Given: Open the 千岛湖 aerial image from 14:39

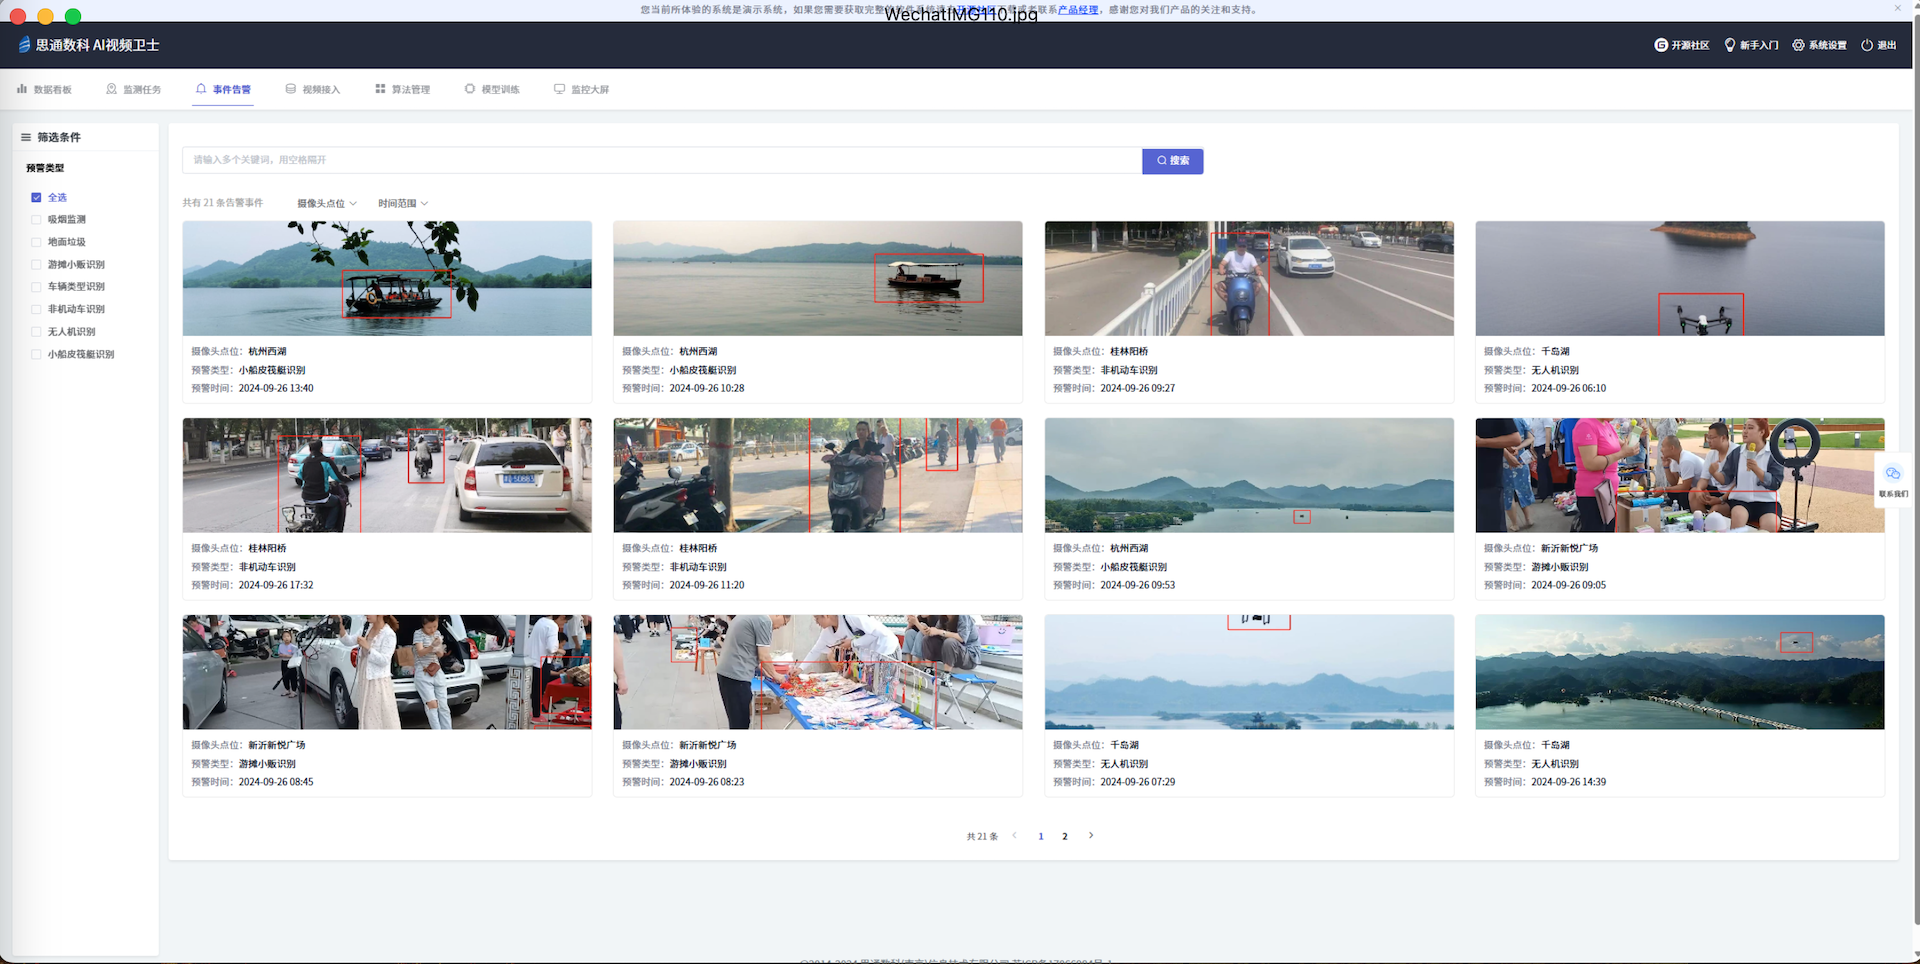Looking at the screenshot, I should click(x=1680, y=672).
